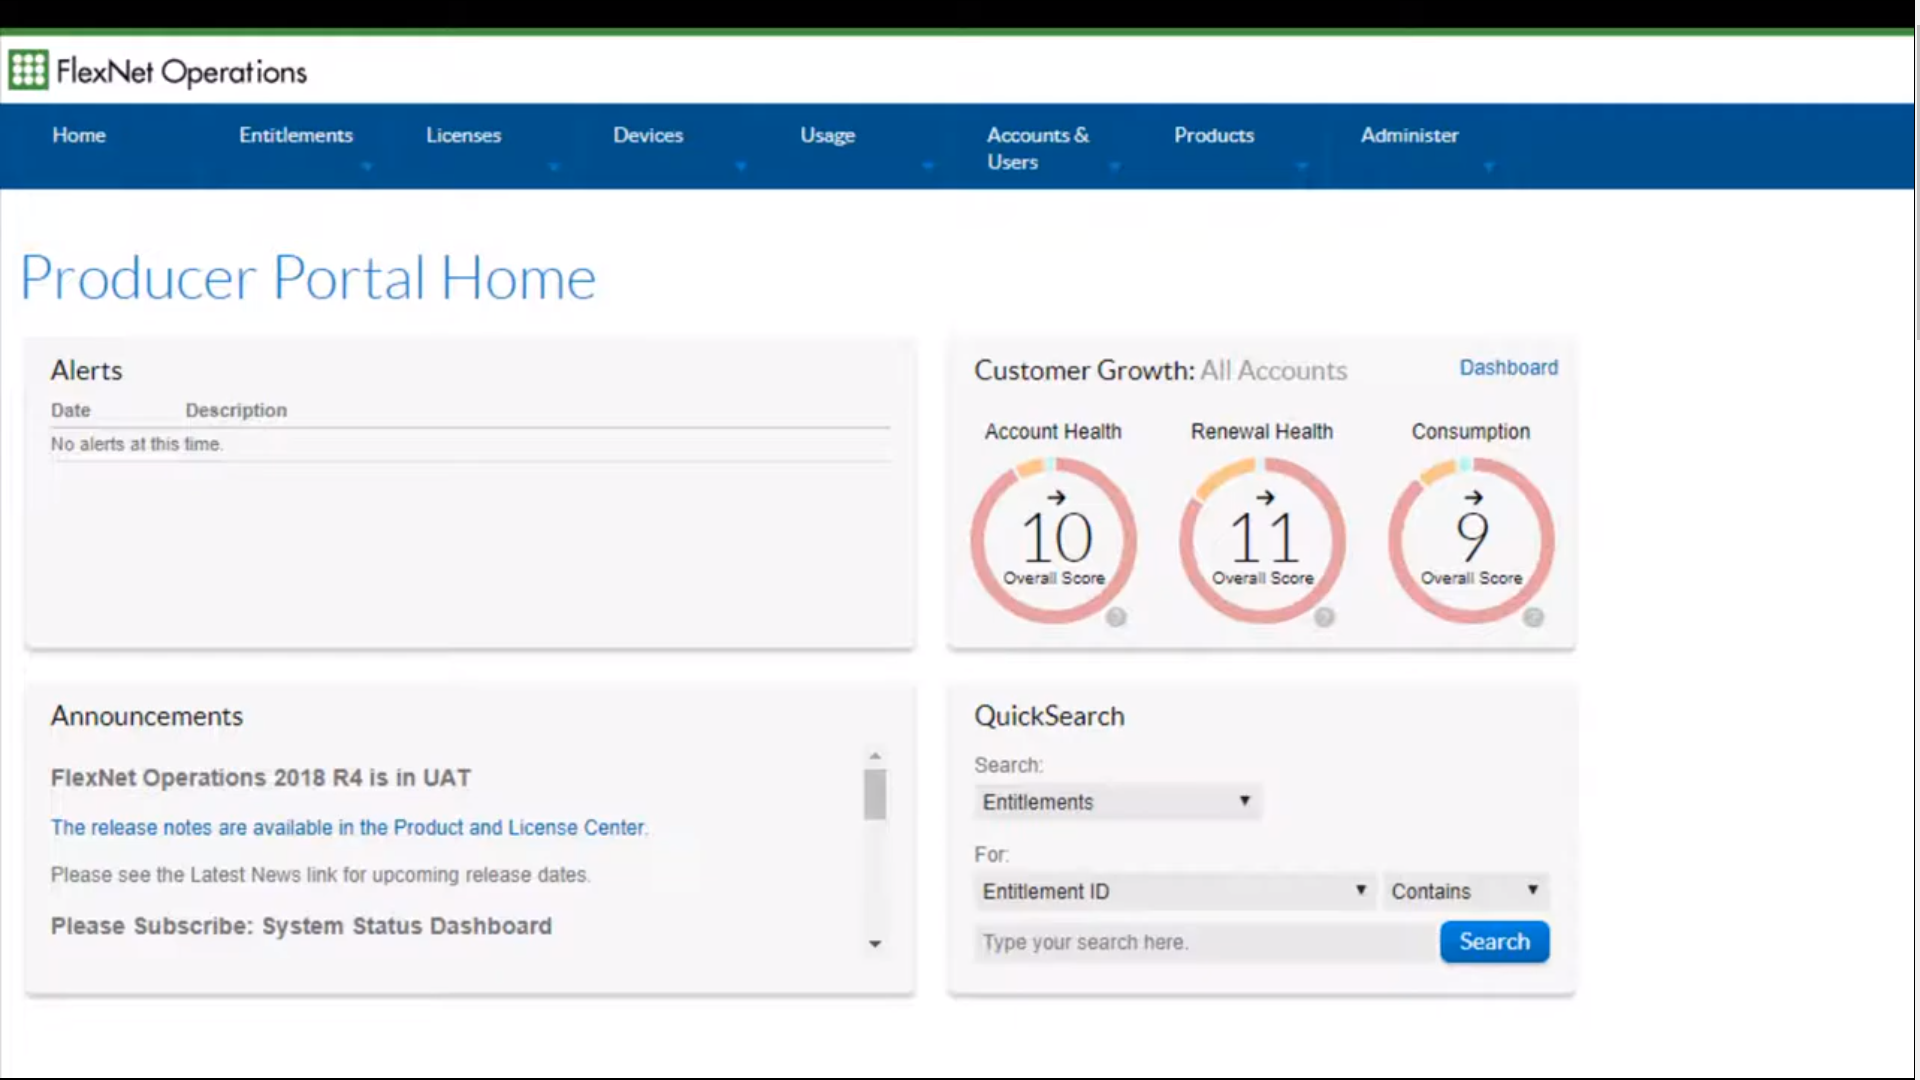Click the help icon under Account Health gauge
The height and width of the screenshot is (1080, 1920).
(1117, 618)
